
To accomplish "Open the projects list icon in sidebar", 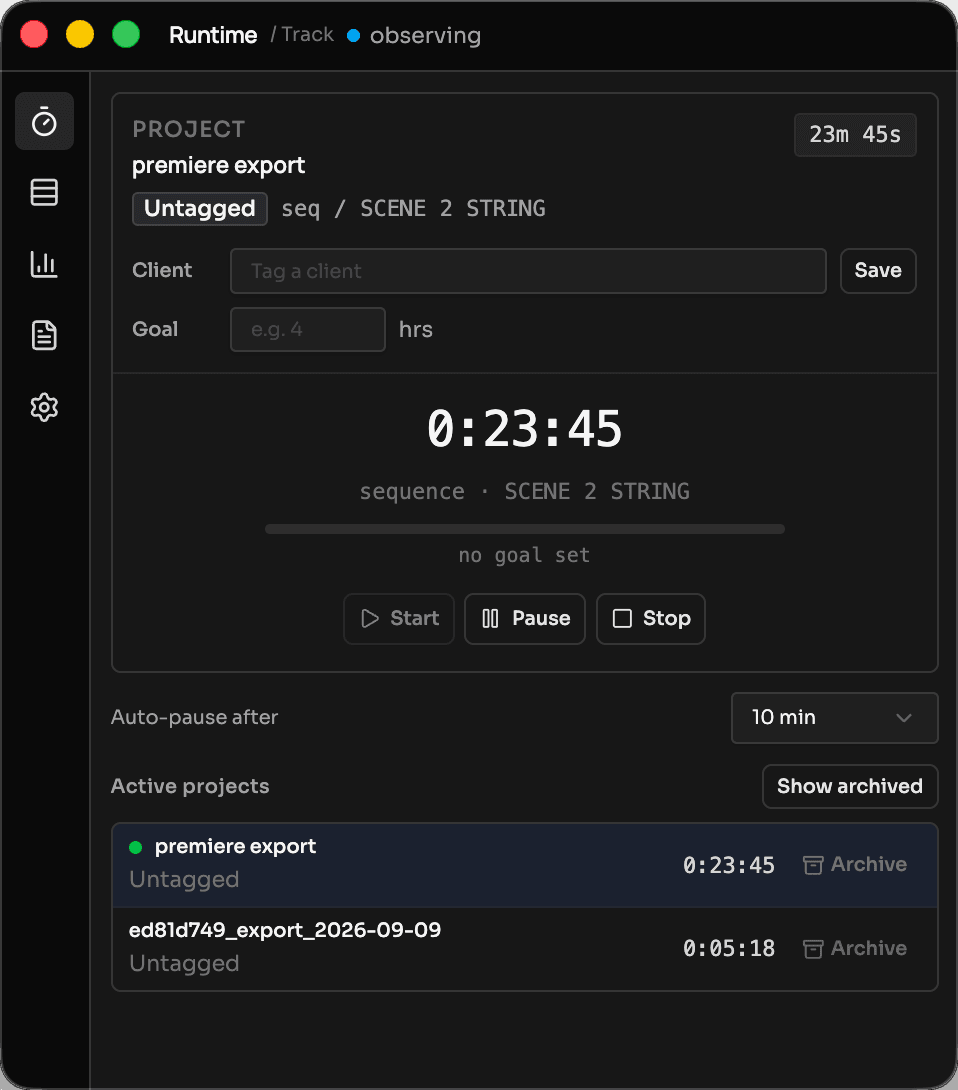I will point(44,193).
